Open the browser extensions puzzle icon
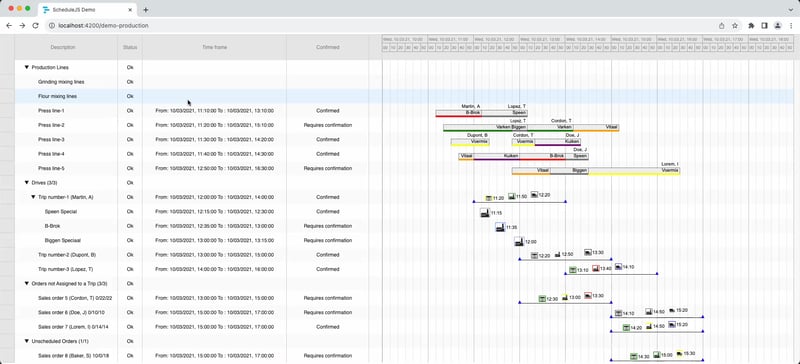Image resolution: width=800 pixels, height=364 pixels. click(x=751, y=26)
